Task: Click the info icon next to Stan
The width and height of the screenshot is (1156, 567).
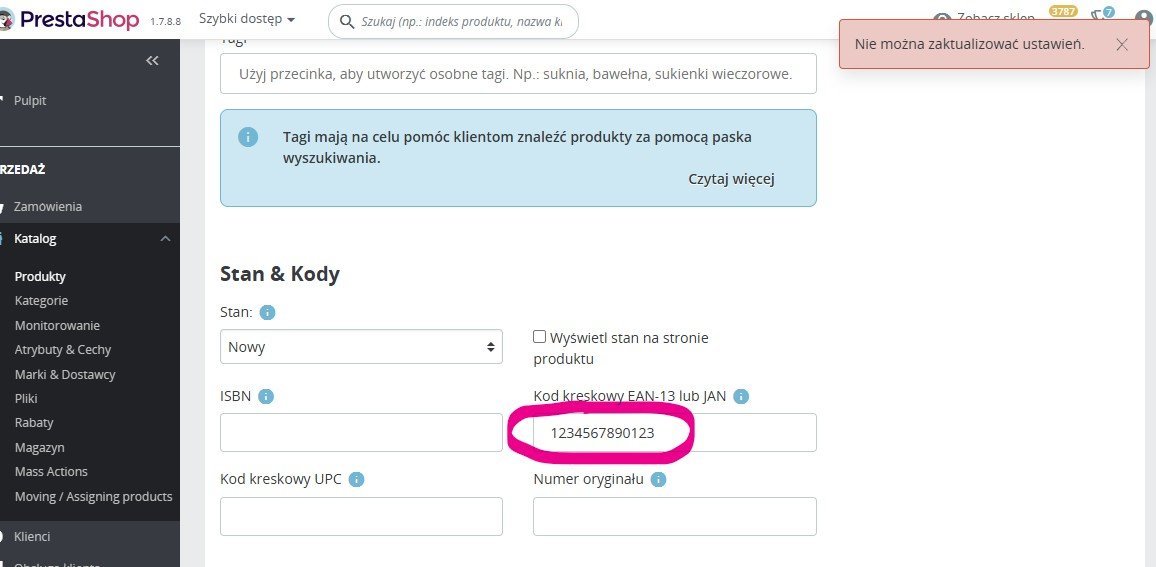Action: coord(268,313)
